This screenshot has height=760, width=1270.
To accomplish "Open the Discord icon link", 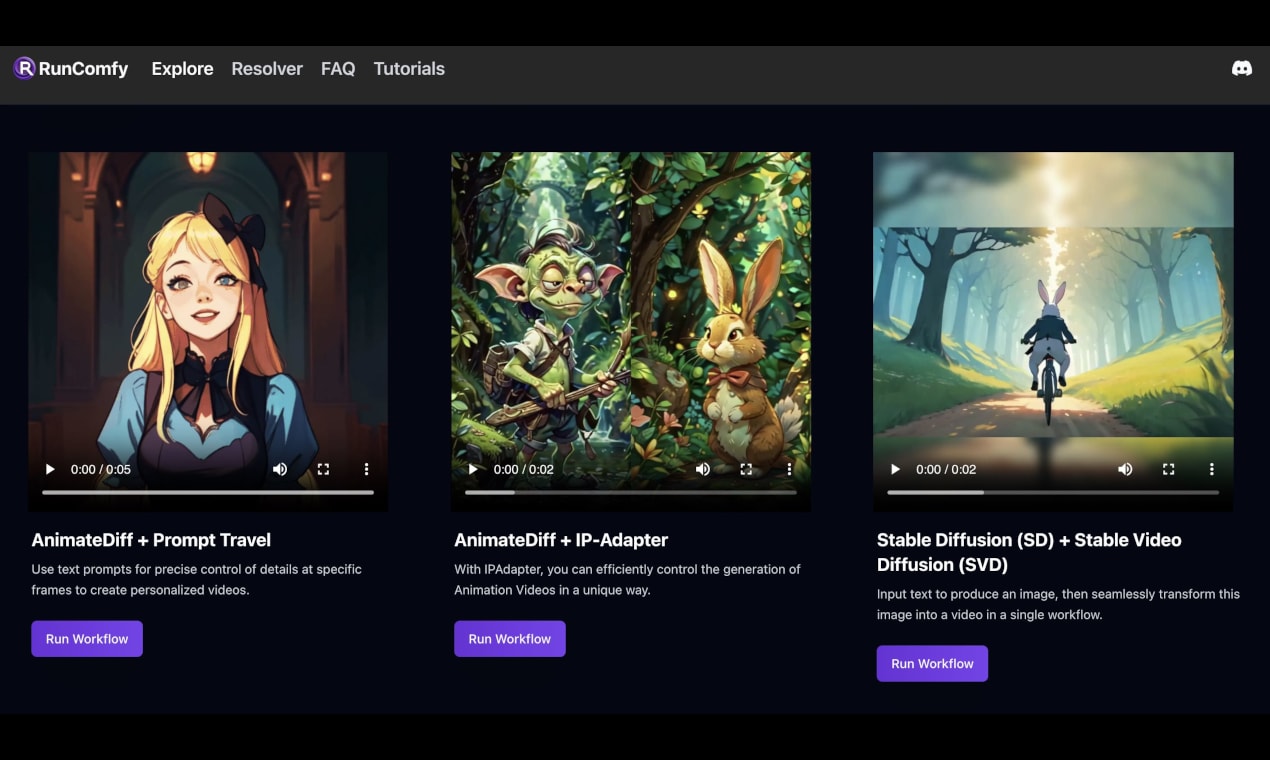I will (1242, 69).
